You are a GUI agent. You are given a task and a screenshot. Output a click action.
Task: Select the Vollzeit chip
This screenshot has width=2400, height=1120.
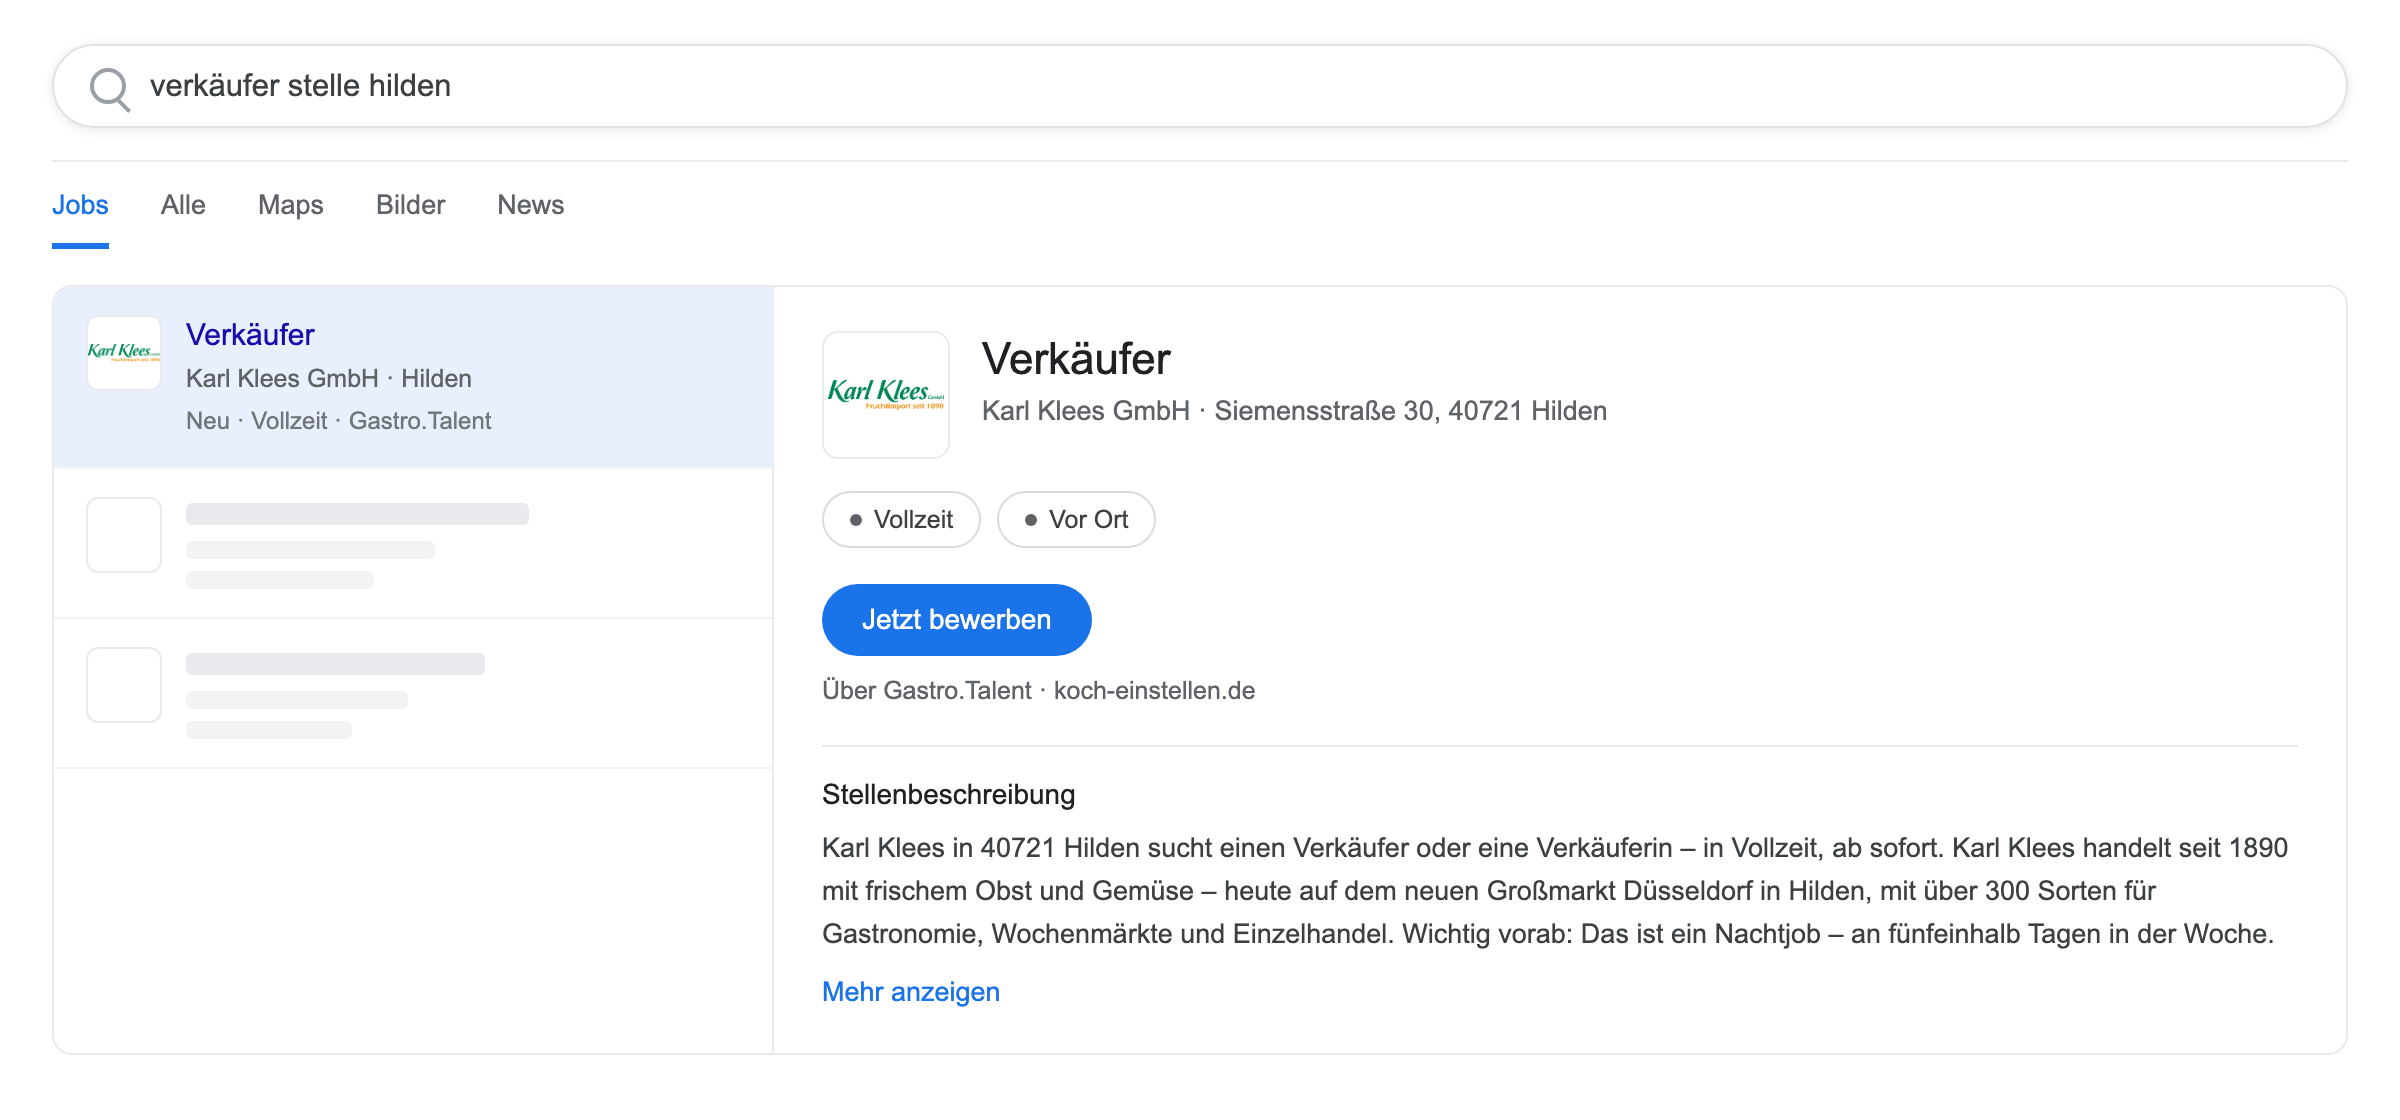(901, 519)
